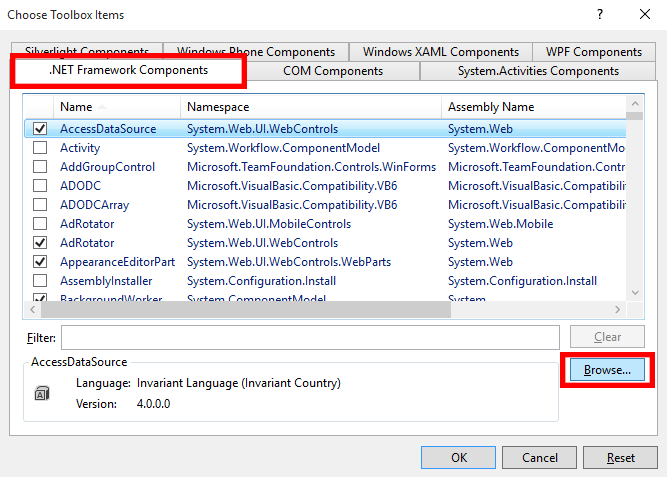Select the AppearanceEditorPart list entry
667x477 pixels.
pyautogui.click(x=117, y=262)
